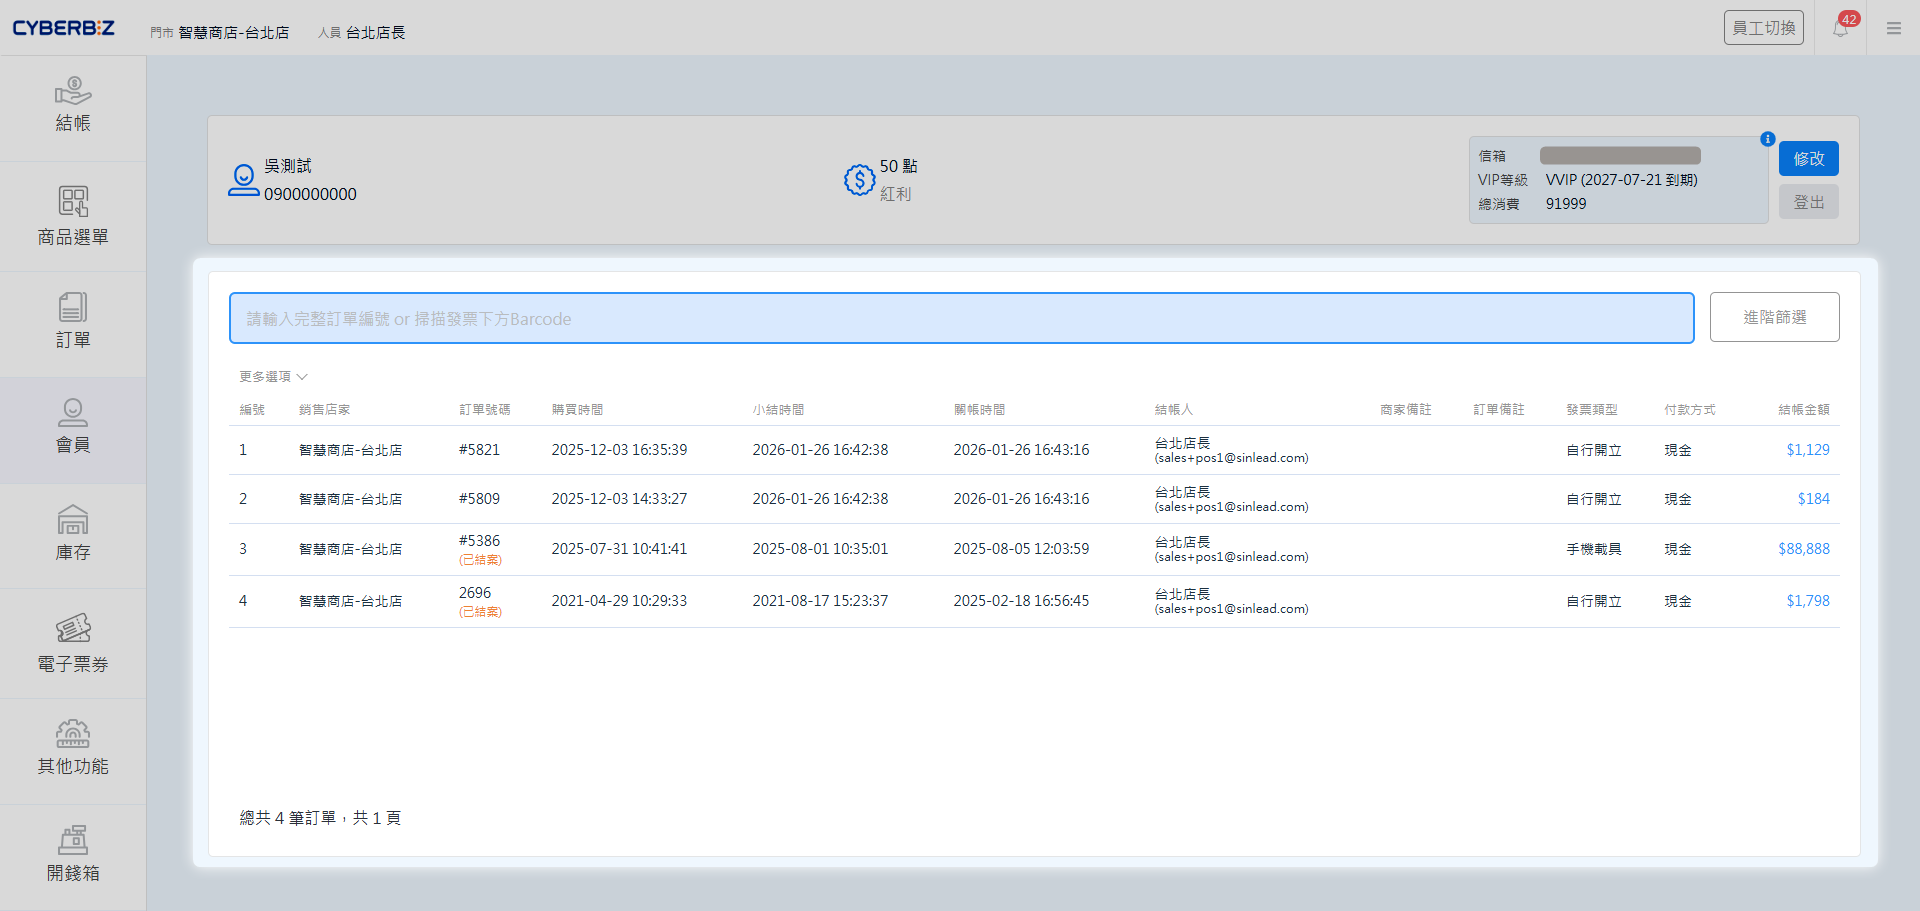The height and width of the screenshot is (911, 1920).
Task: Open the notification bell with 42 badge
Action: click(1840, 28)
